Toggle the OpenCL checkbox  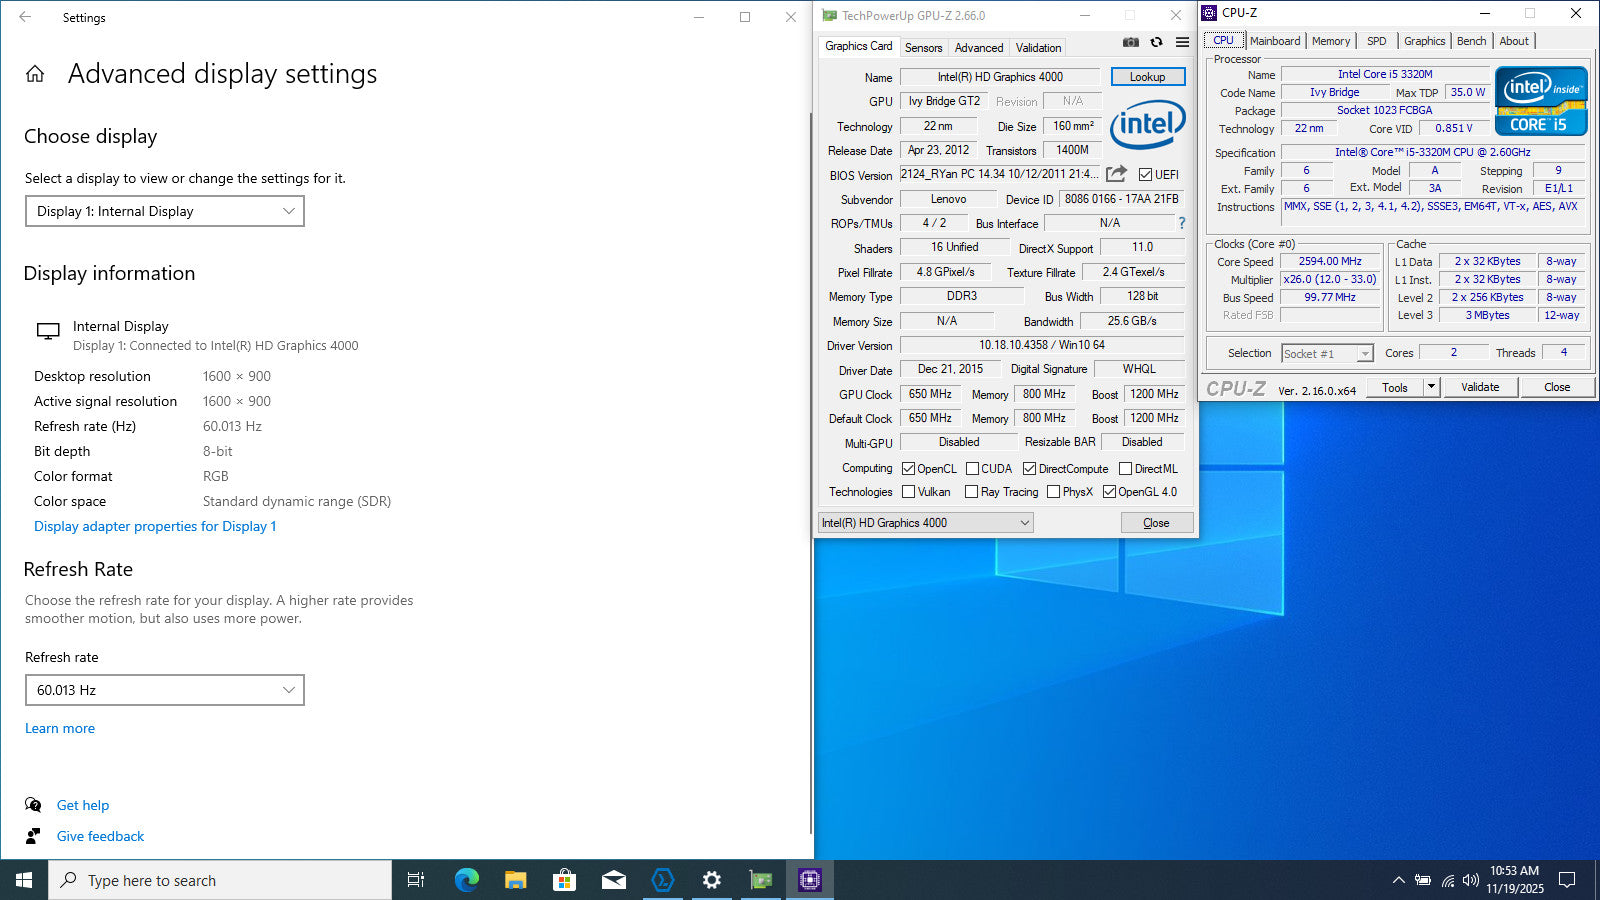point(908,469)
